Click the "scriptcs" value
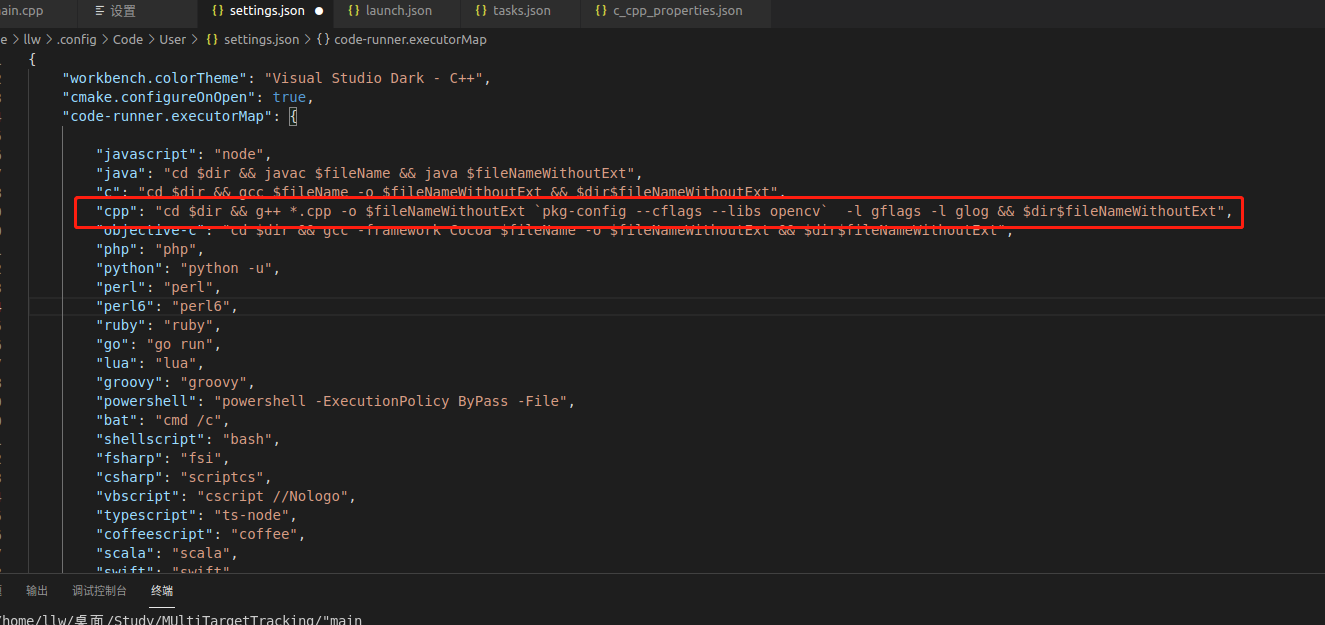The width and height of the screenshot is (1325, 625). coord(224,477)
